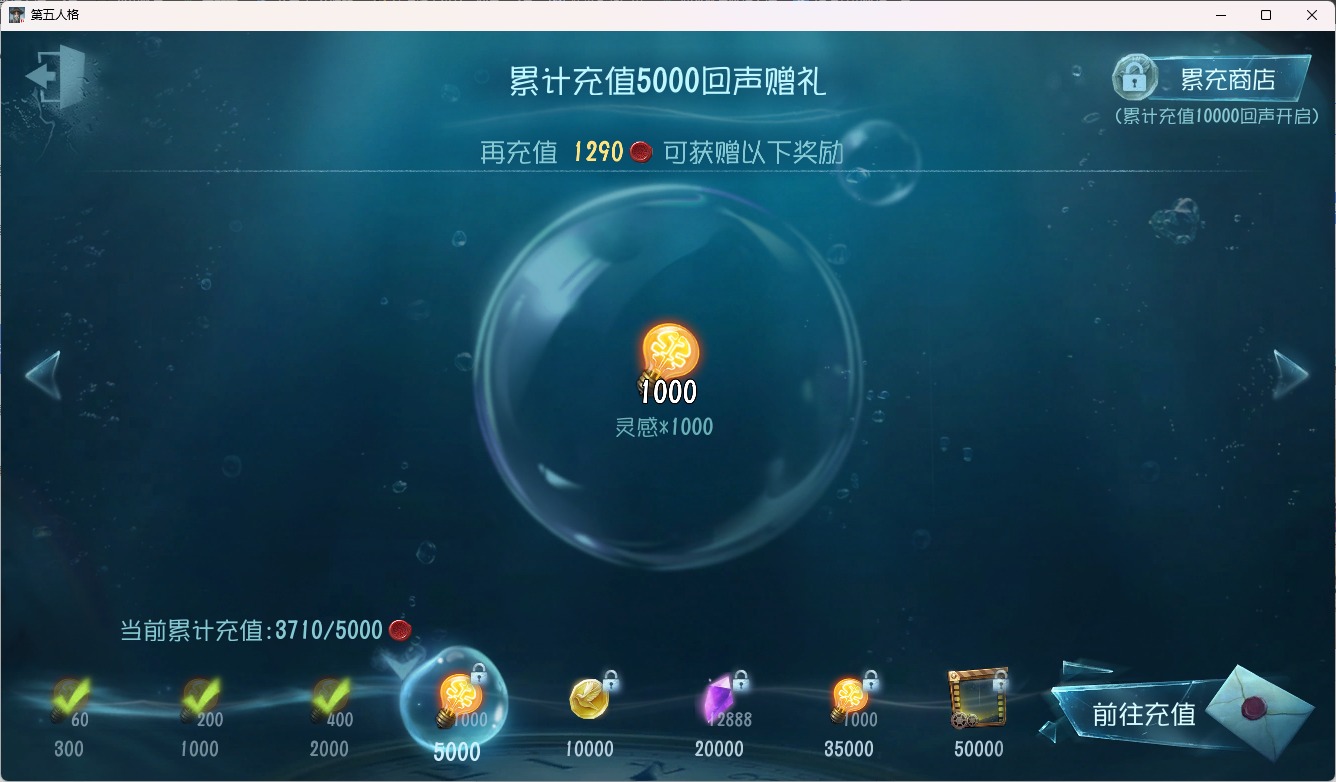Click the echo currency icon after 3710/5000
1336x782 pixels.
pyautogui.click(x=400, y=630)
